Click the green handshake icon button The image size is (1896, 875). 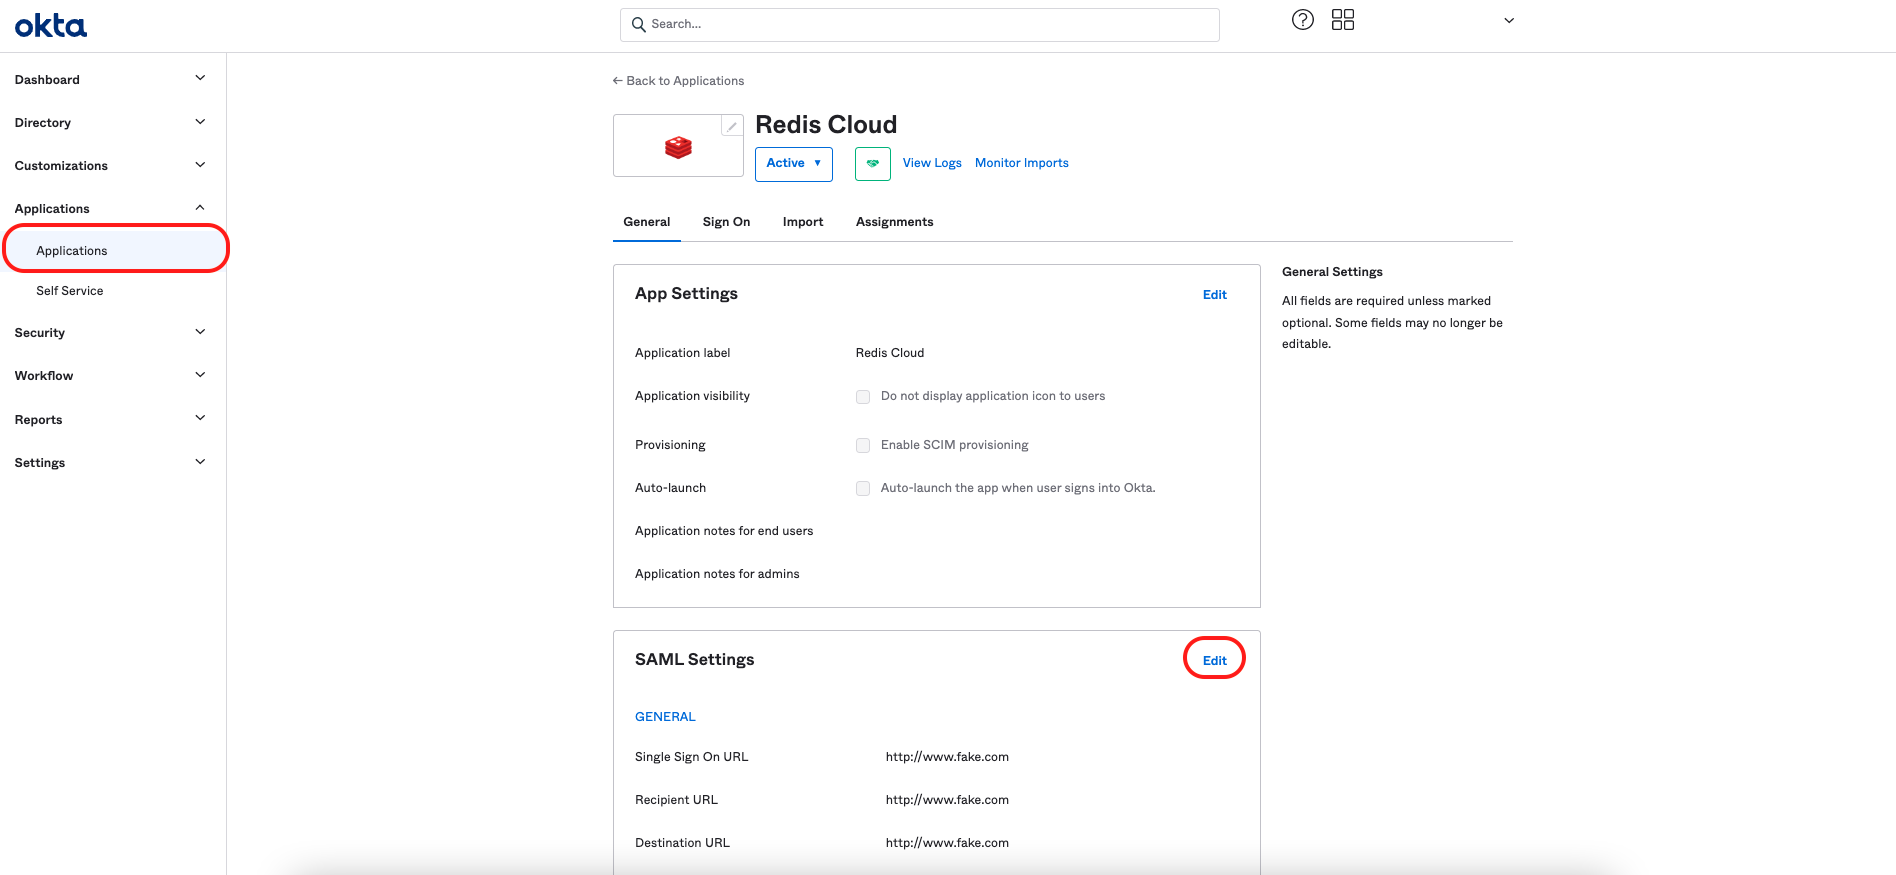(x=872, y=163)
